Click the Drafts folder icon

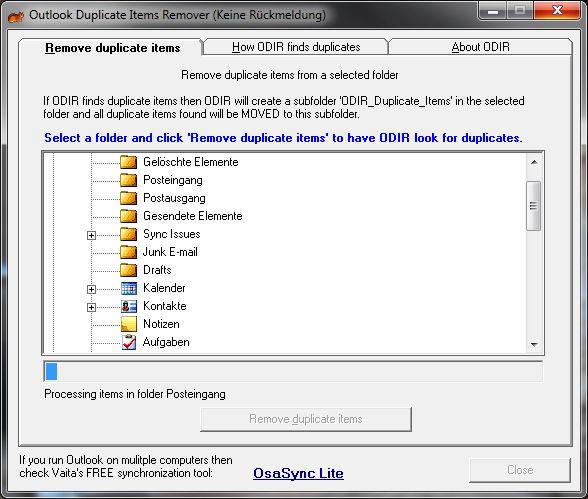[x=129, y=270]
